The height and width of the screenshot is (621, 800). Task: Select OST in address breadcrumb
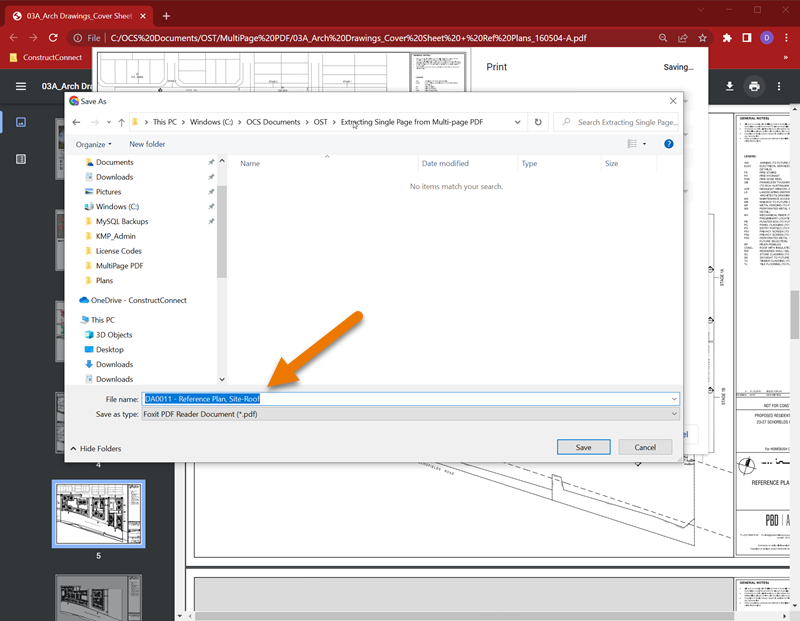pyautogui.click(x=320, y=122)
